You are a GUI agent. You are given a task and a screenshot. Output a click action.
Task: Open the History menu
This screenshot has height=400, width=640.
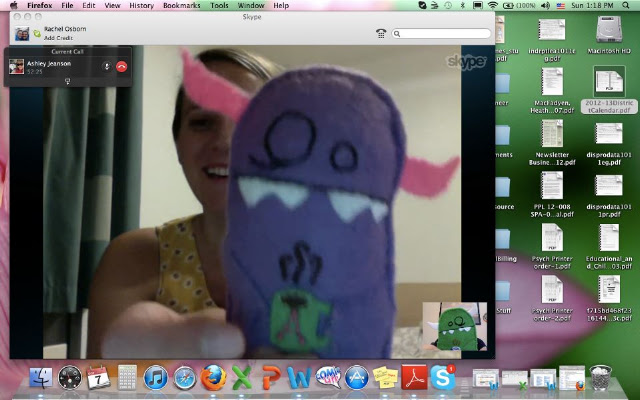coord(141,5)
